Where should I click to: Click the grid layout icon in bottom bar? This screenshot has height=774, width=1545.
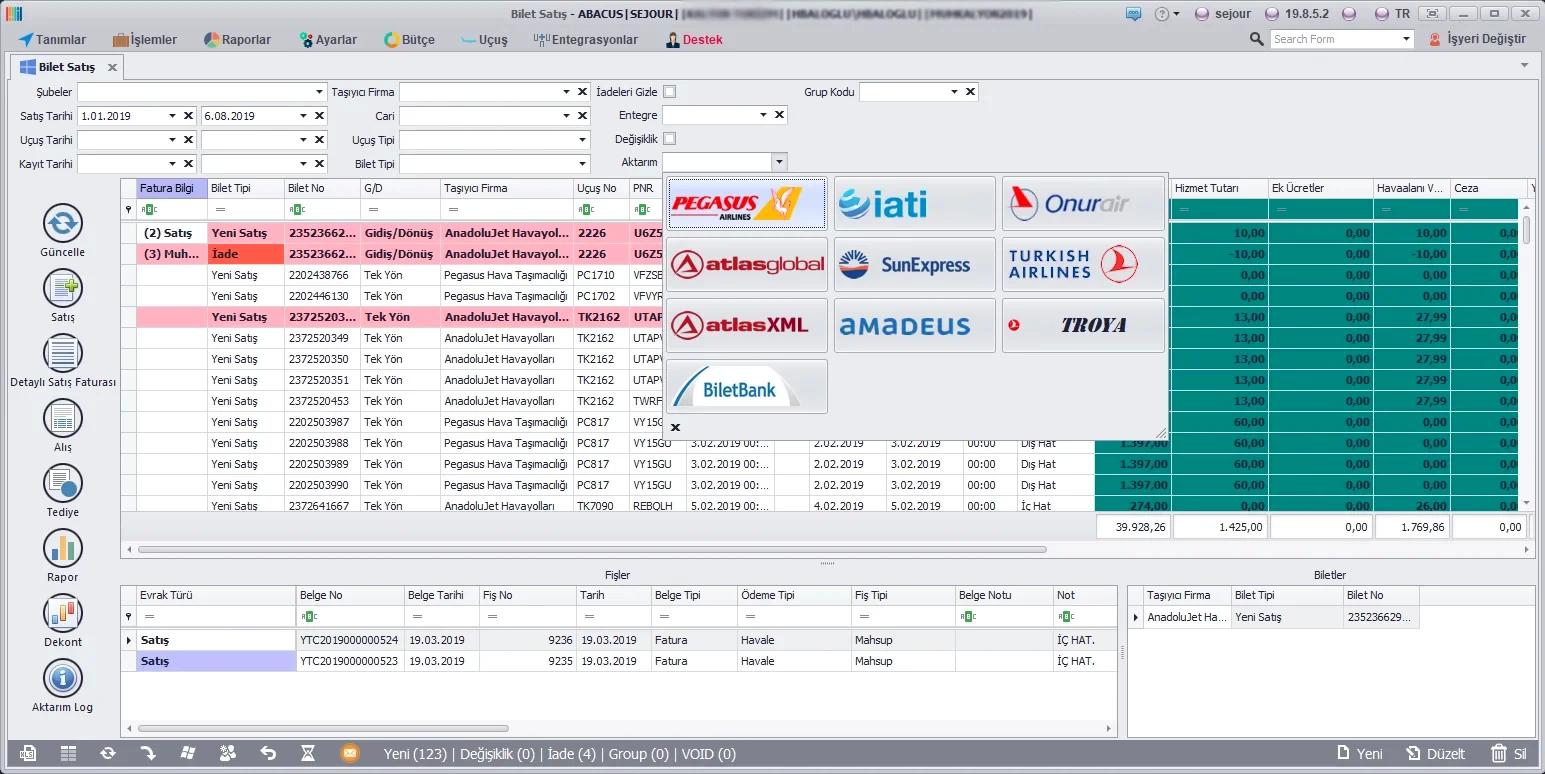[x=68, y=753]
